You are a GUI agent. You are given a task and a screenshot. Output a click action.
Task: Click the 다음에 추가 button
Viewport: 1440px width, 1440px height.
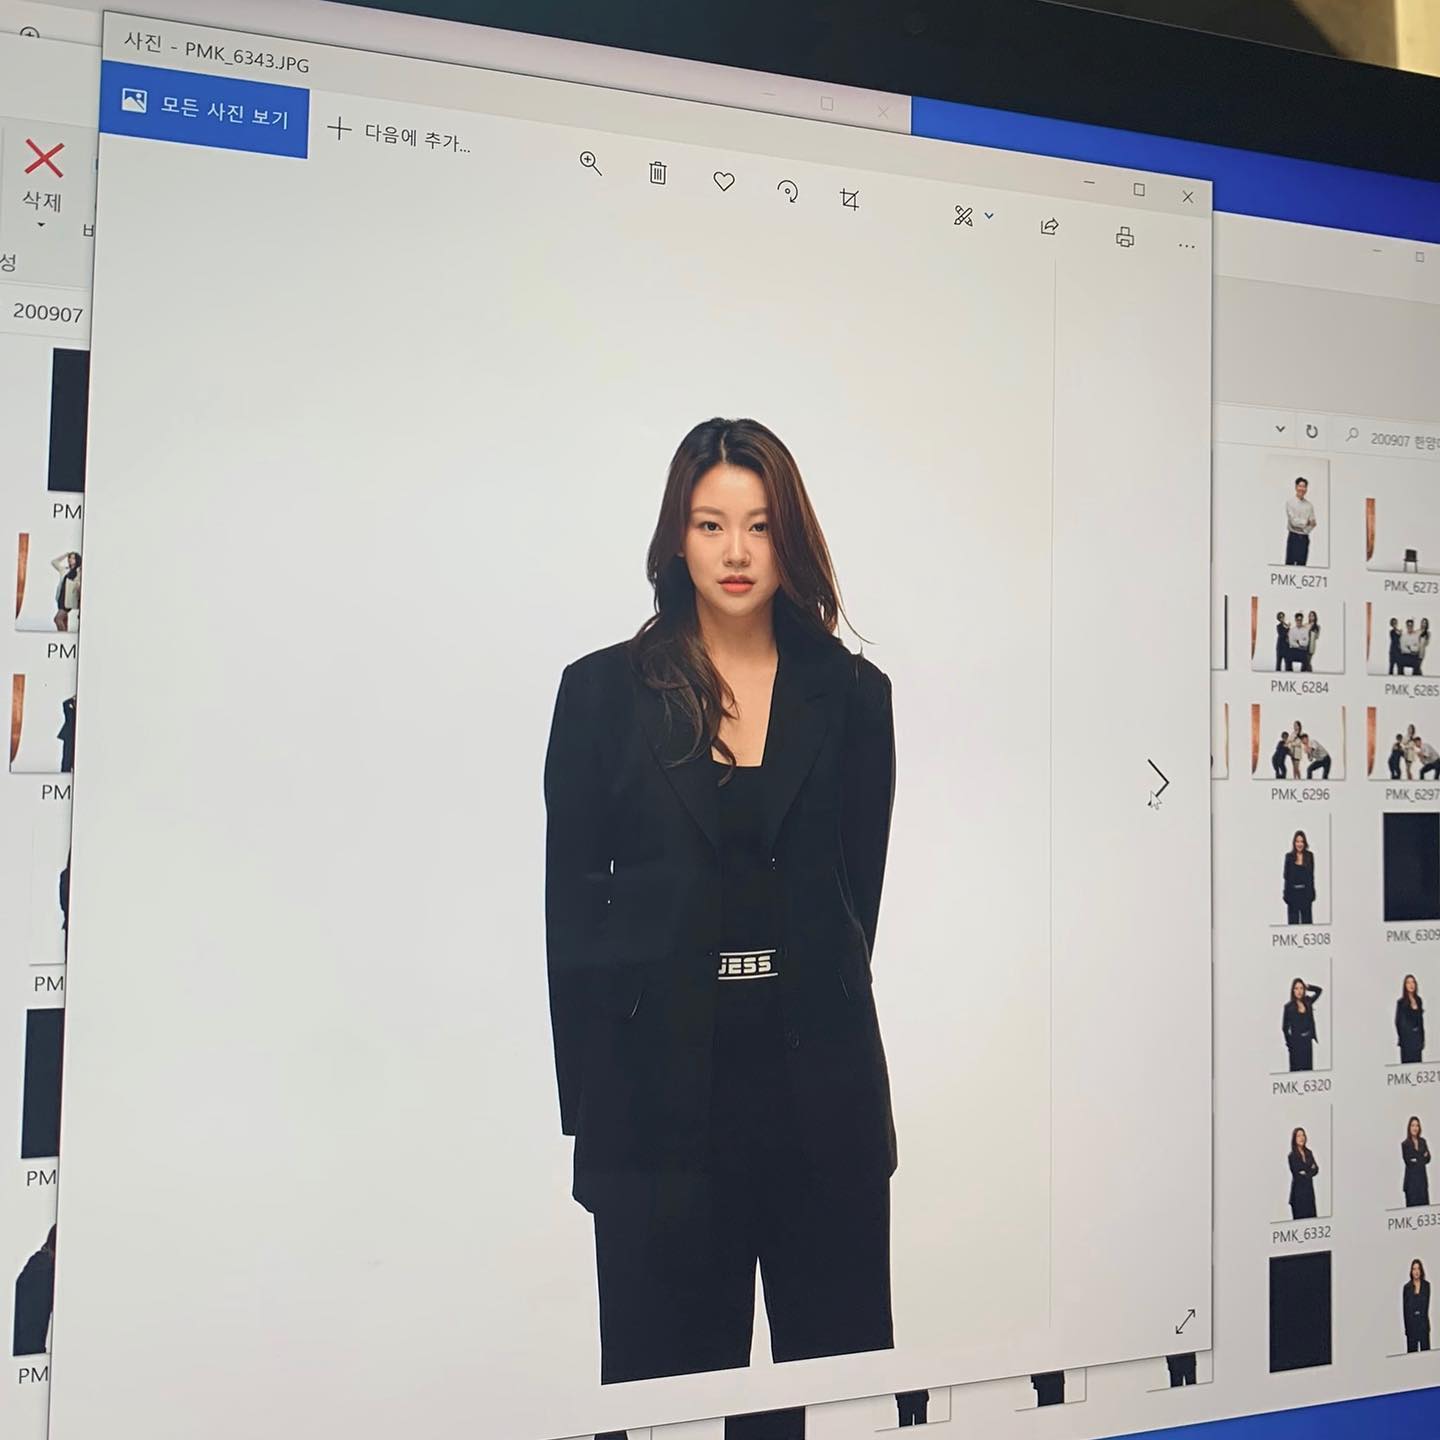click(x=399, y=135)
